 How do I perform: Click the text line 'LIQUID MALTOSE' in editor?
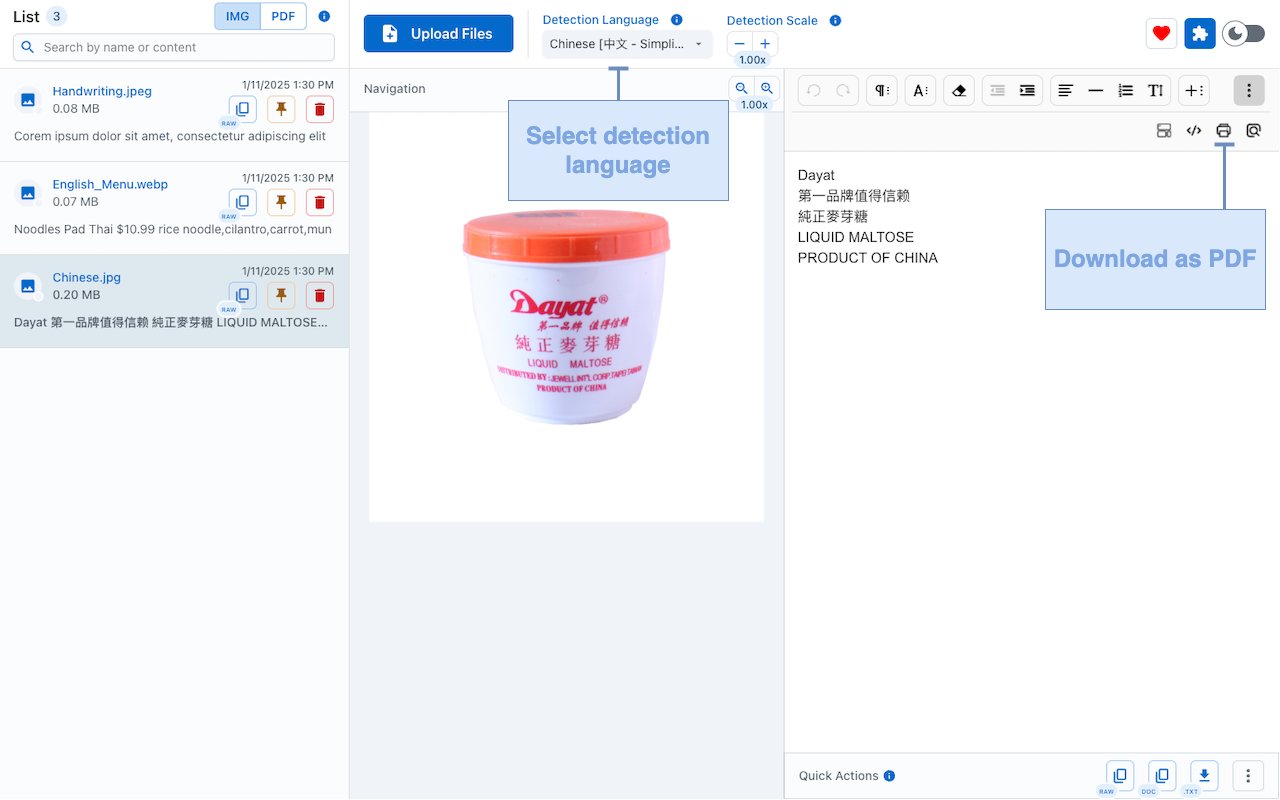point(856,237)
